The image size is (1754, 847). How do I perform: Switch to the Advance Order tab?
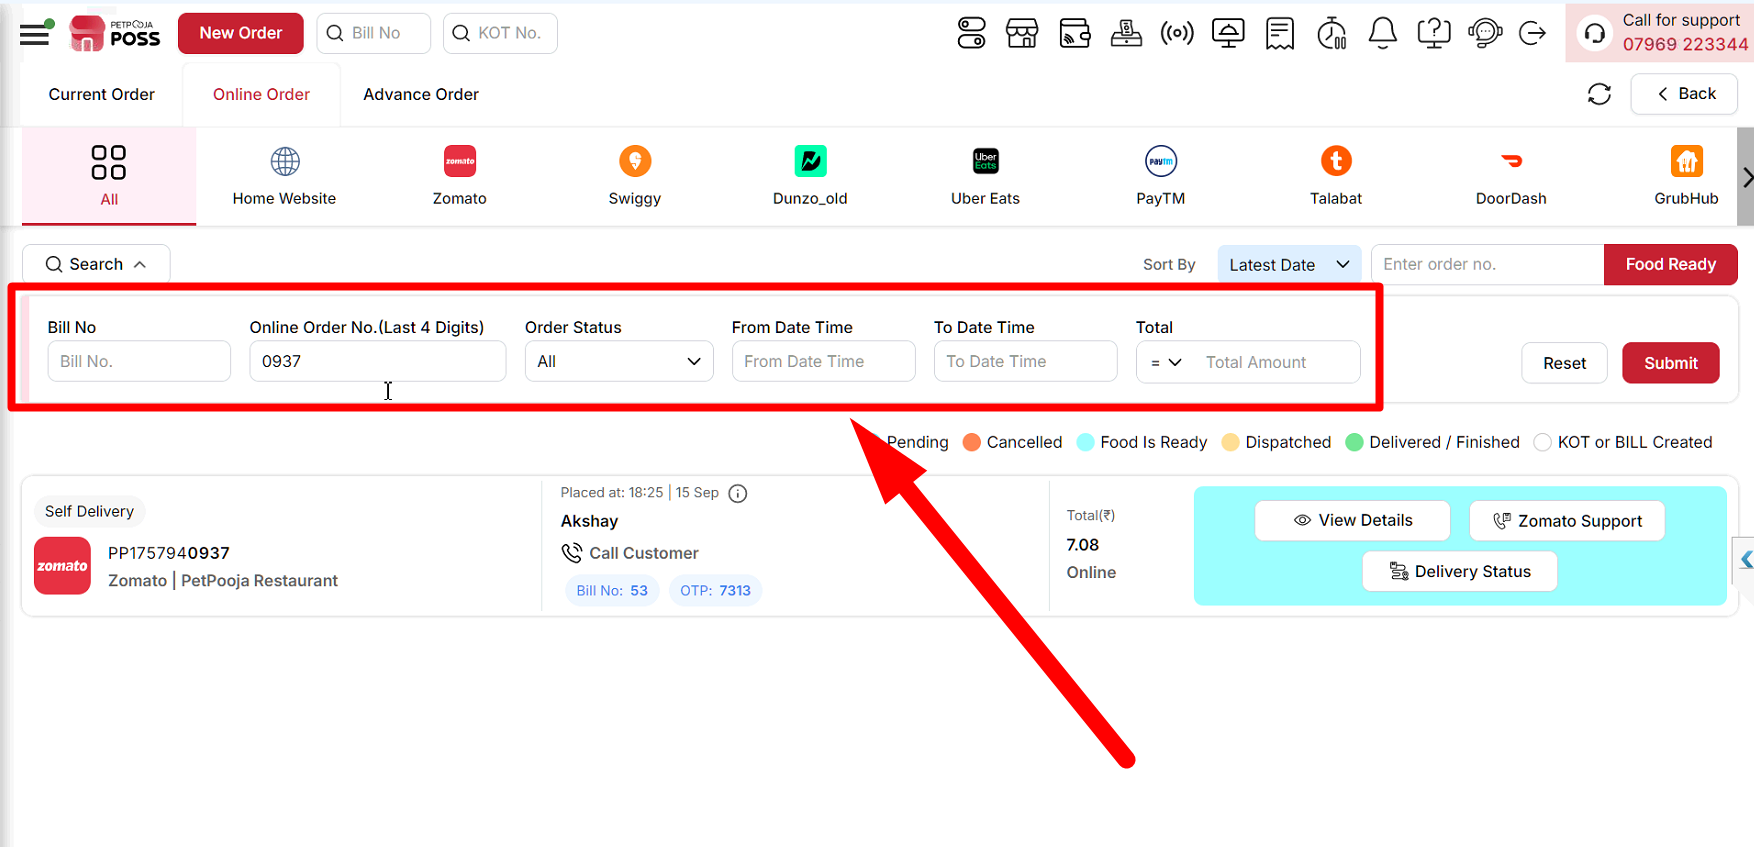[x=421, y=94]
